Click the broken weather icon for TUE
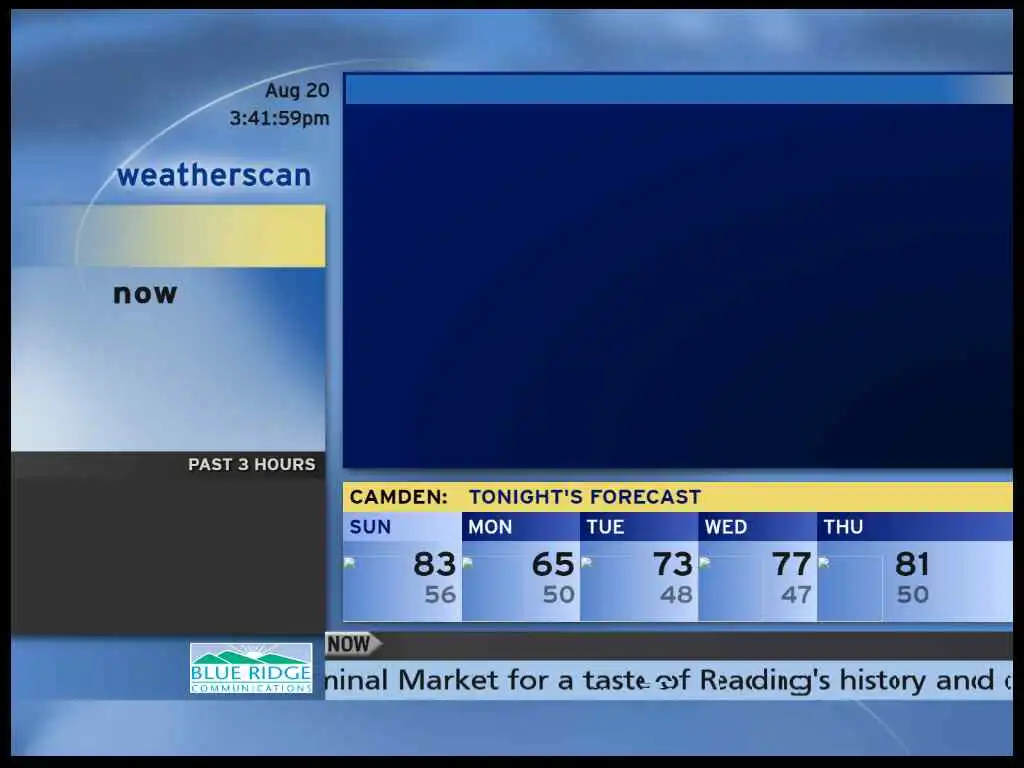1024x768 pixels. [x=587, y=563]
